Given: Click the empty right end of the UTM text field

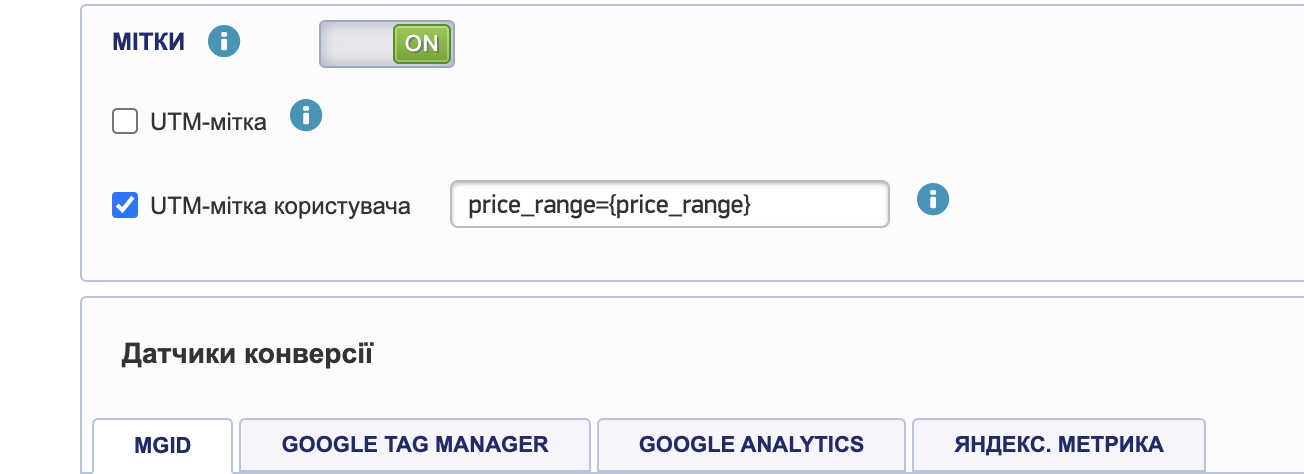Looking at the screenshot, I should [x=840, y=205].
